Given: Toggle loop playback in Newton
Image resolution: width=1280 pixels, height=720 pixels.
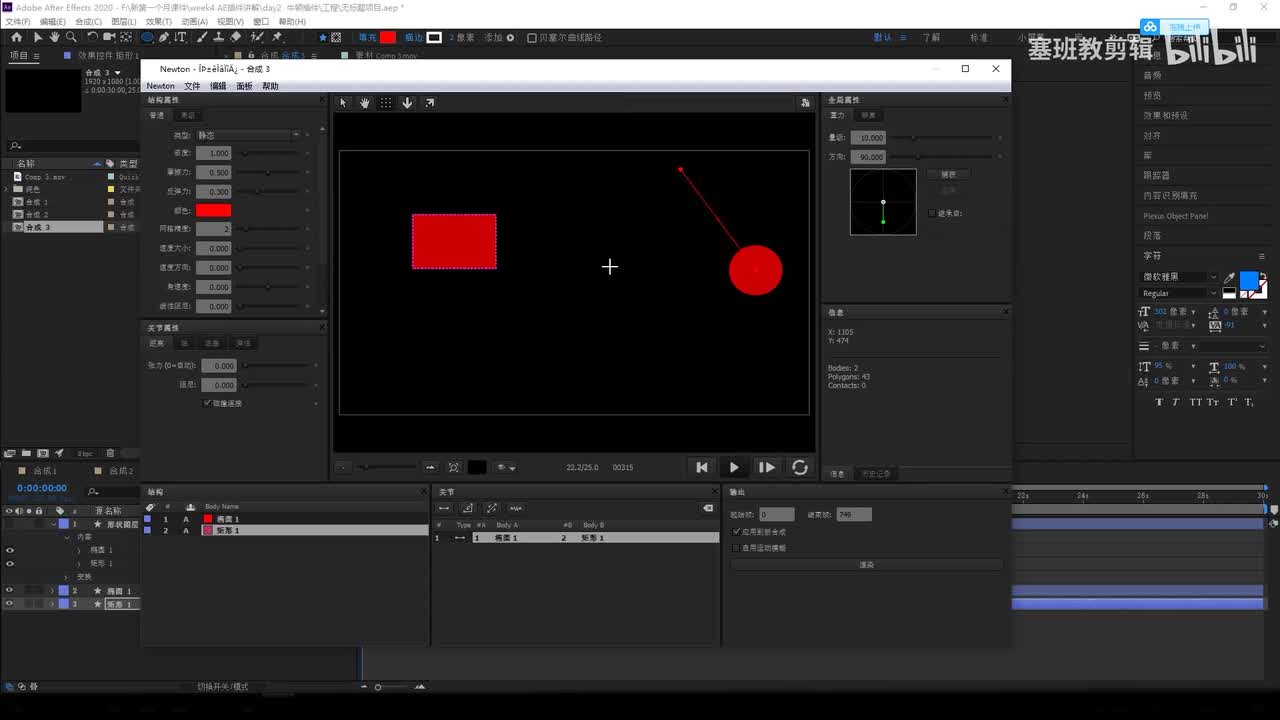Looking at the screenshot, I should click(x=800, y=467).
